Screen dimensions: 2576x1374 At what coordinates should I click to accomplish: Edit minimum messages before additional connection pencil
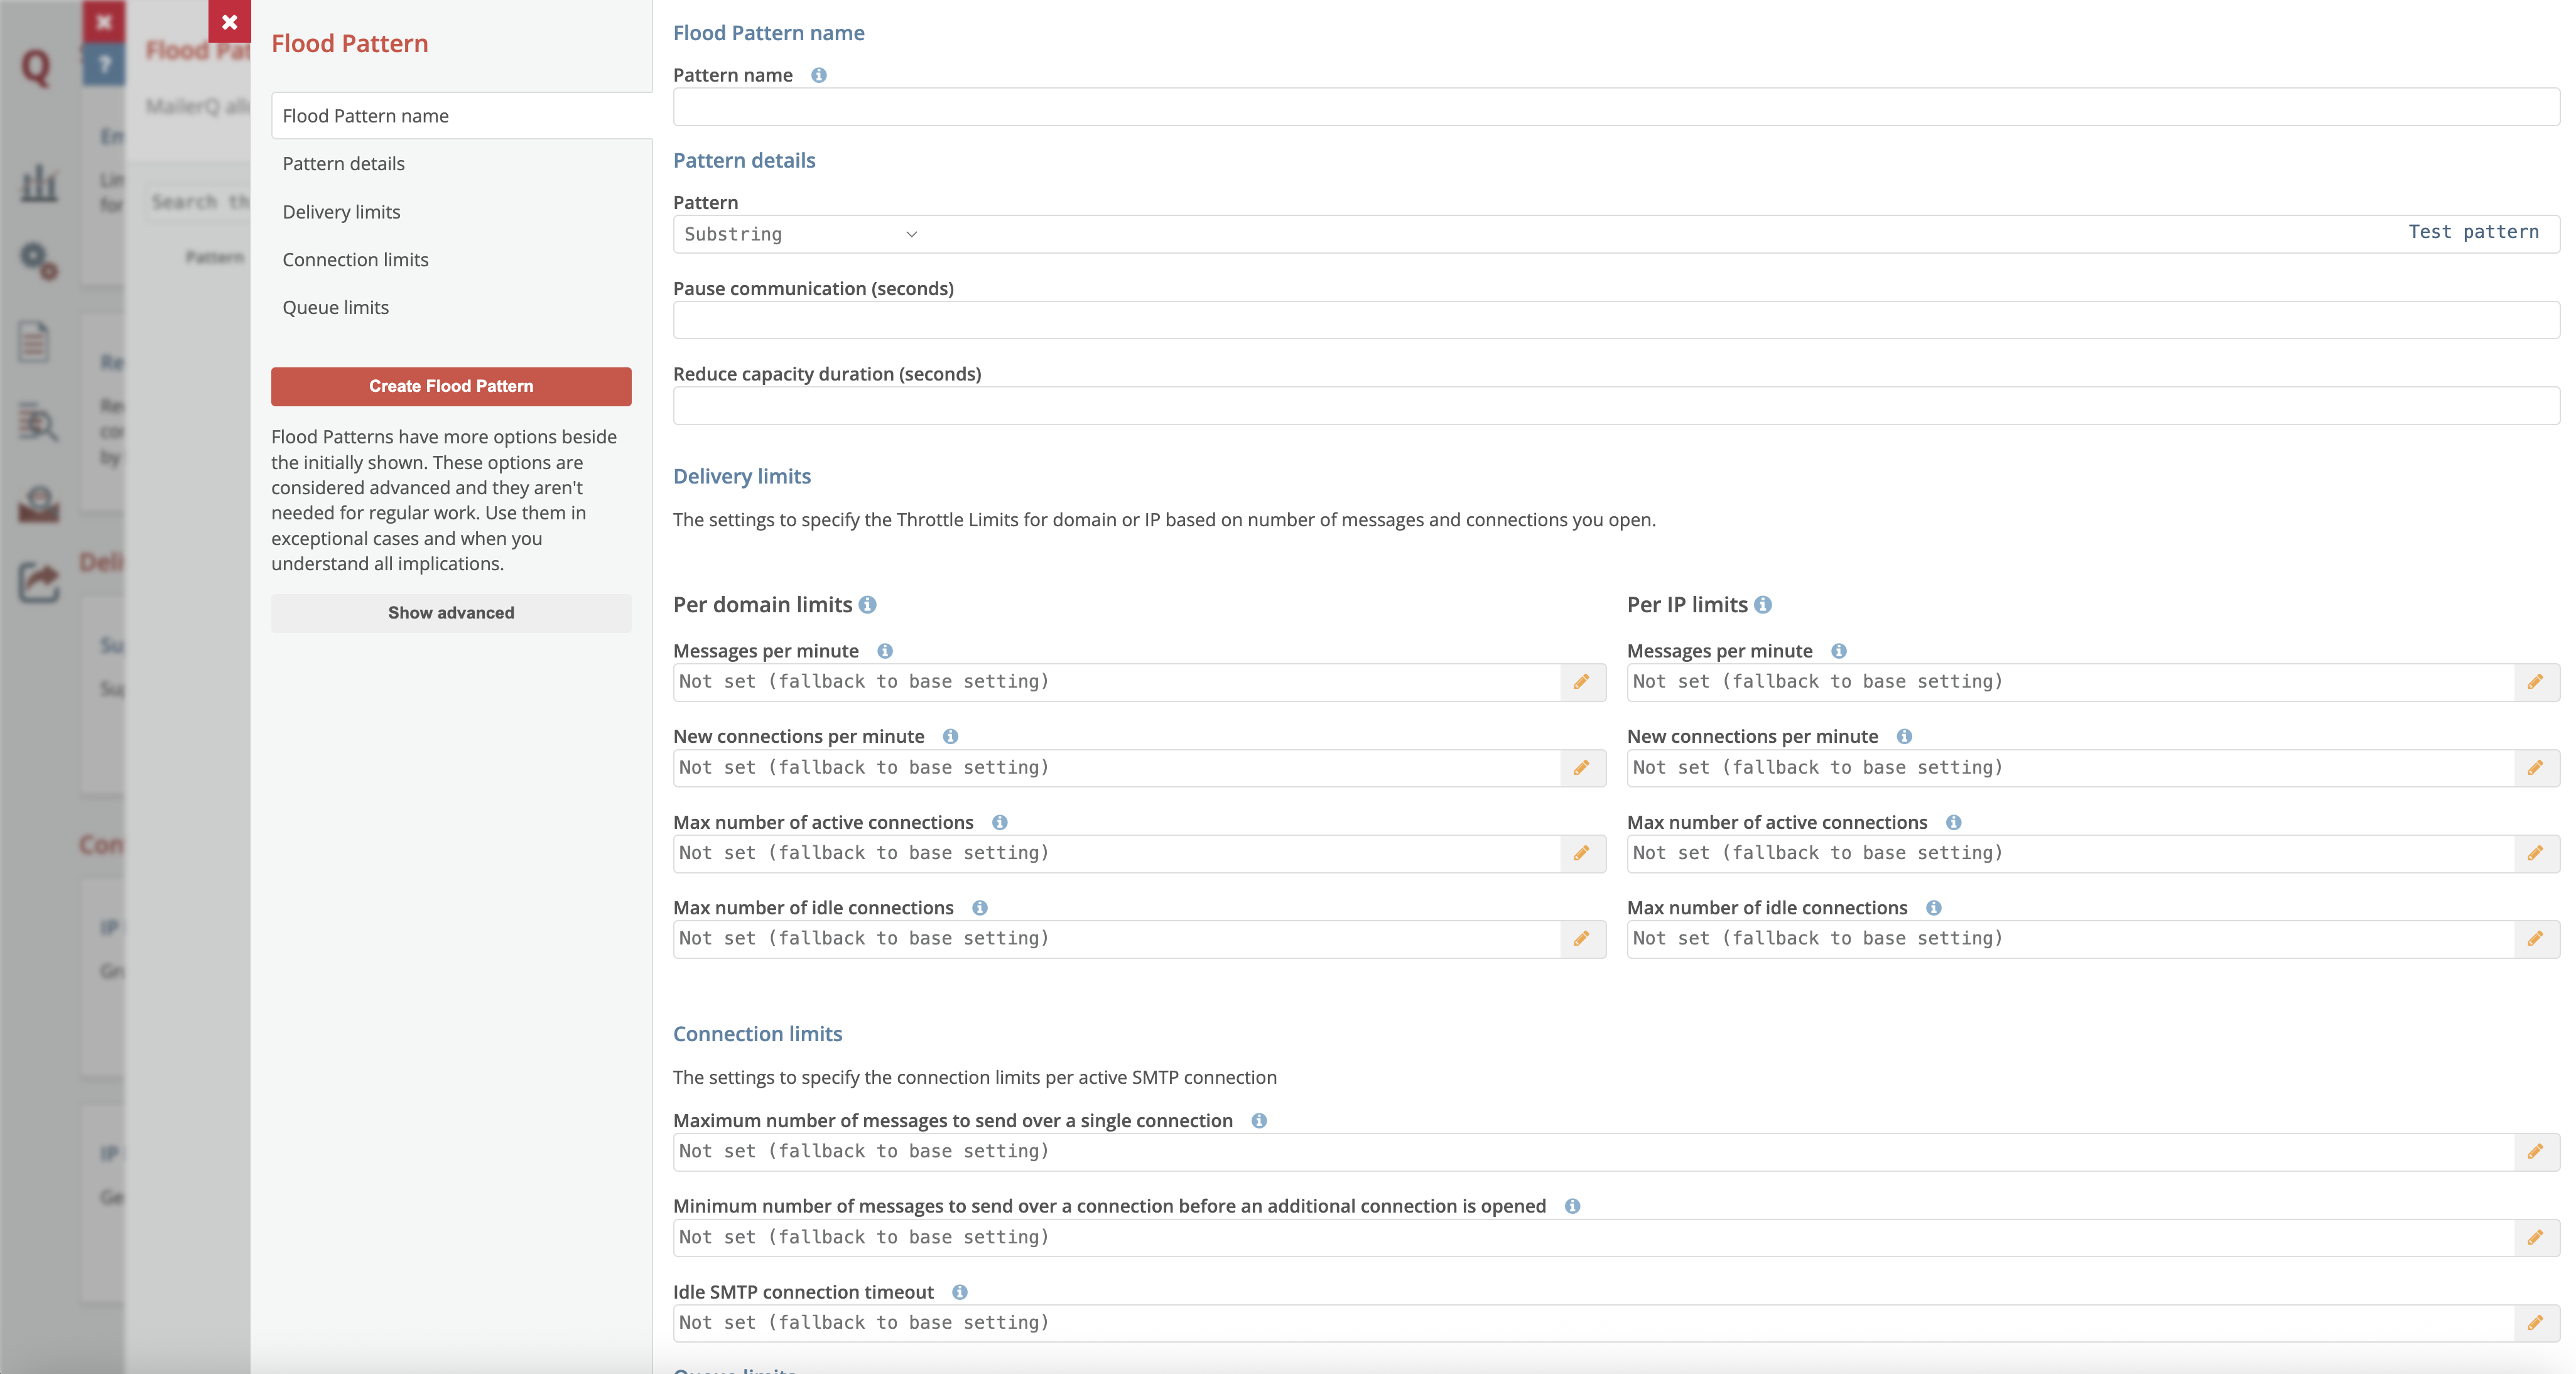pos(2536,1238)
